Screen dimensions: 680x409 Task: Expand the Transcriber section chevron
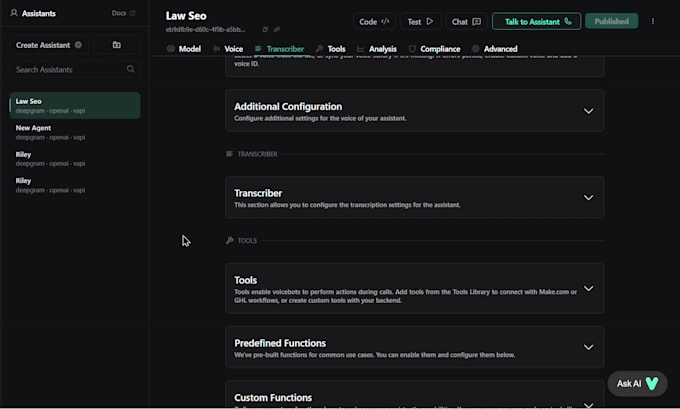click(588, 198)
